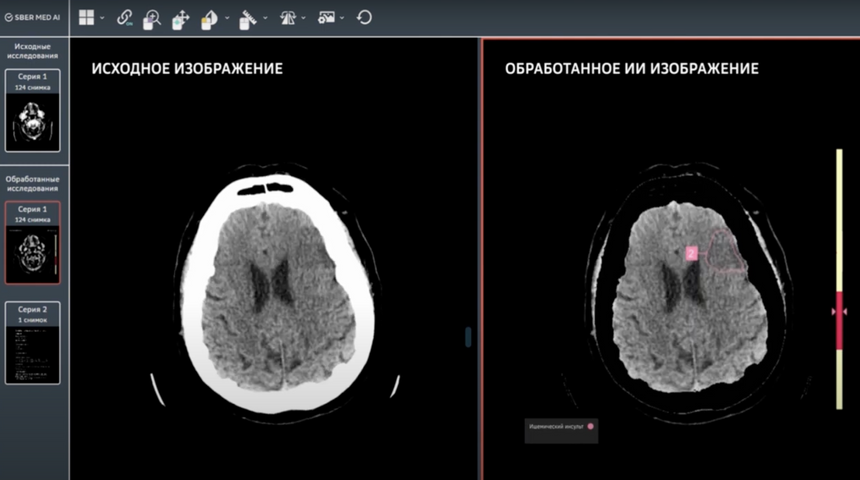Select the pan move tool
860x480 pixels.
click(x=181, y=18)
